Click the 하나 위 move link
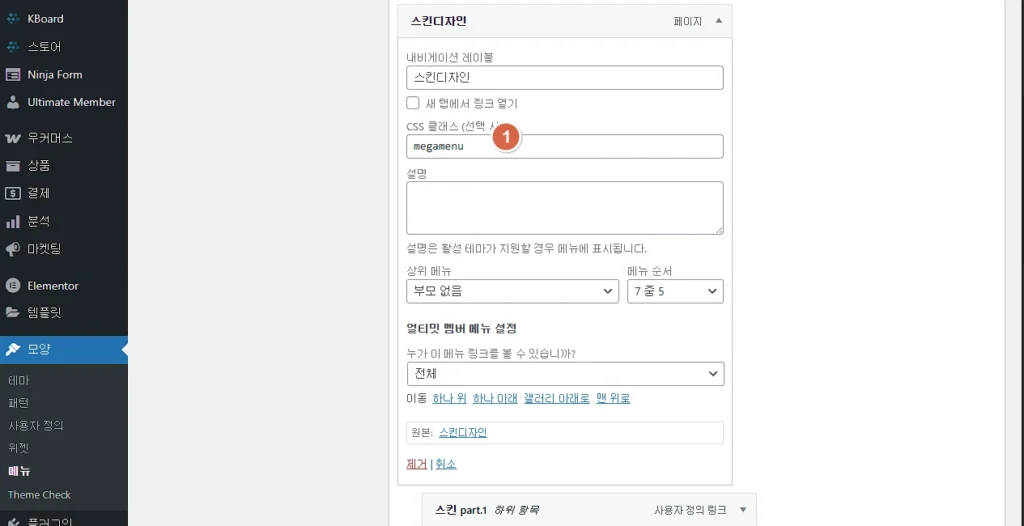 click(449, 398)
